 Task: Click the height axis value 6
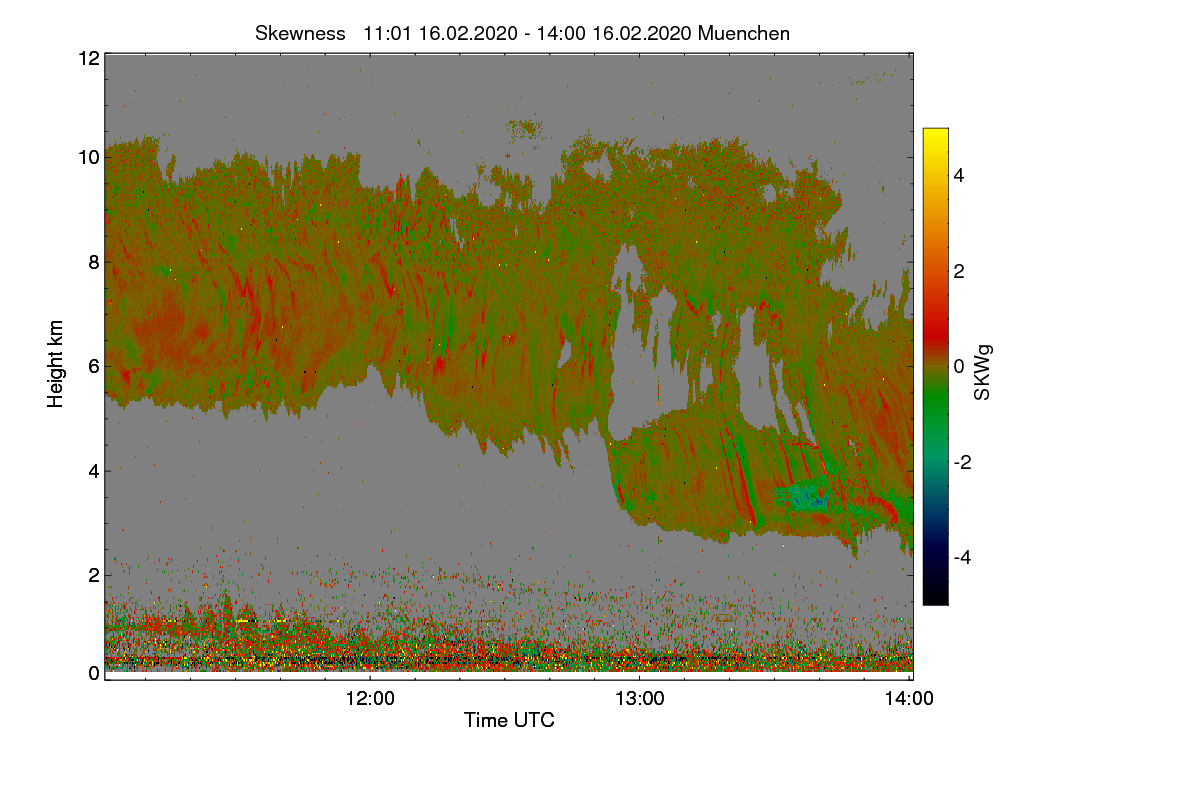(93, 366)
